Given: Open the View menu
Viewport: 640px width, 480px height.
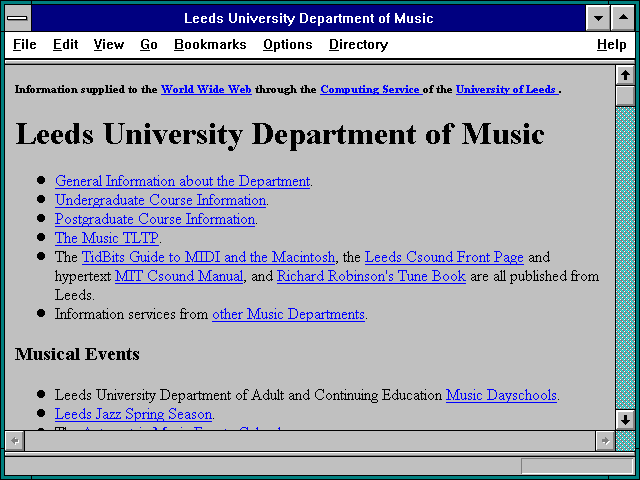Looking at the screenshot, I should click(109, 44).
